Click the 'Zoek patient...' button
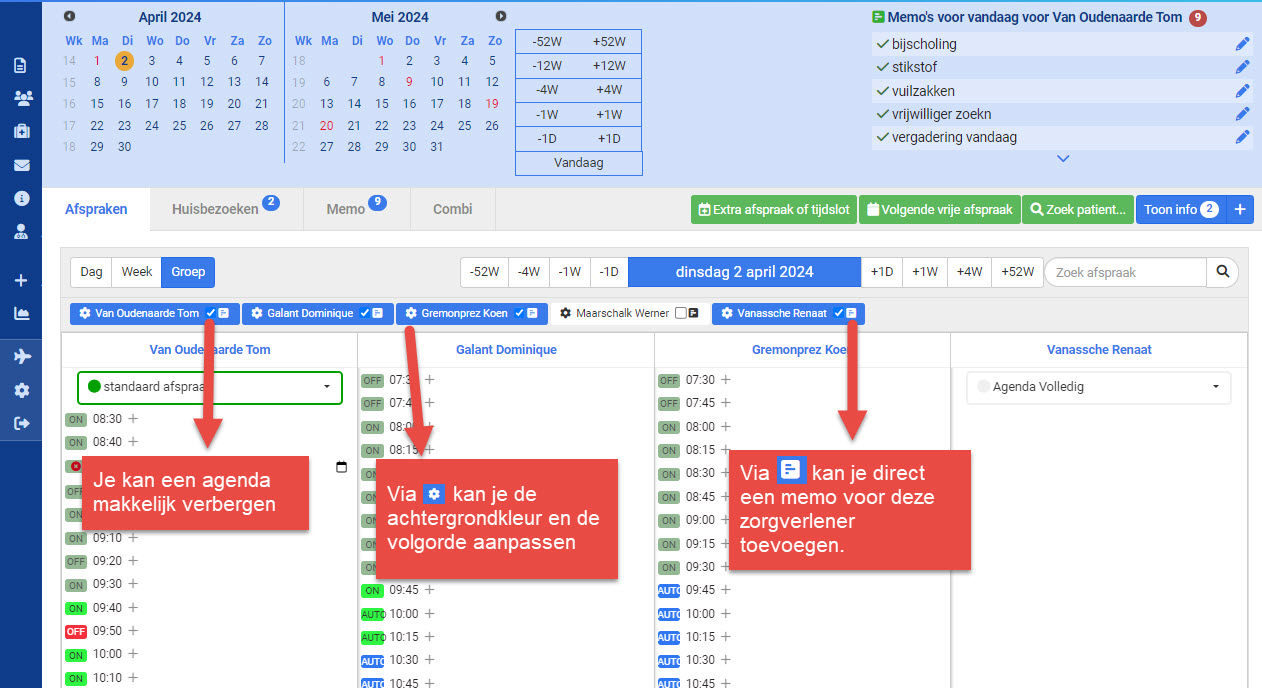 1078,210
